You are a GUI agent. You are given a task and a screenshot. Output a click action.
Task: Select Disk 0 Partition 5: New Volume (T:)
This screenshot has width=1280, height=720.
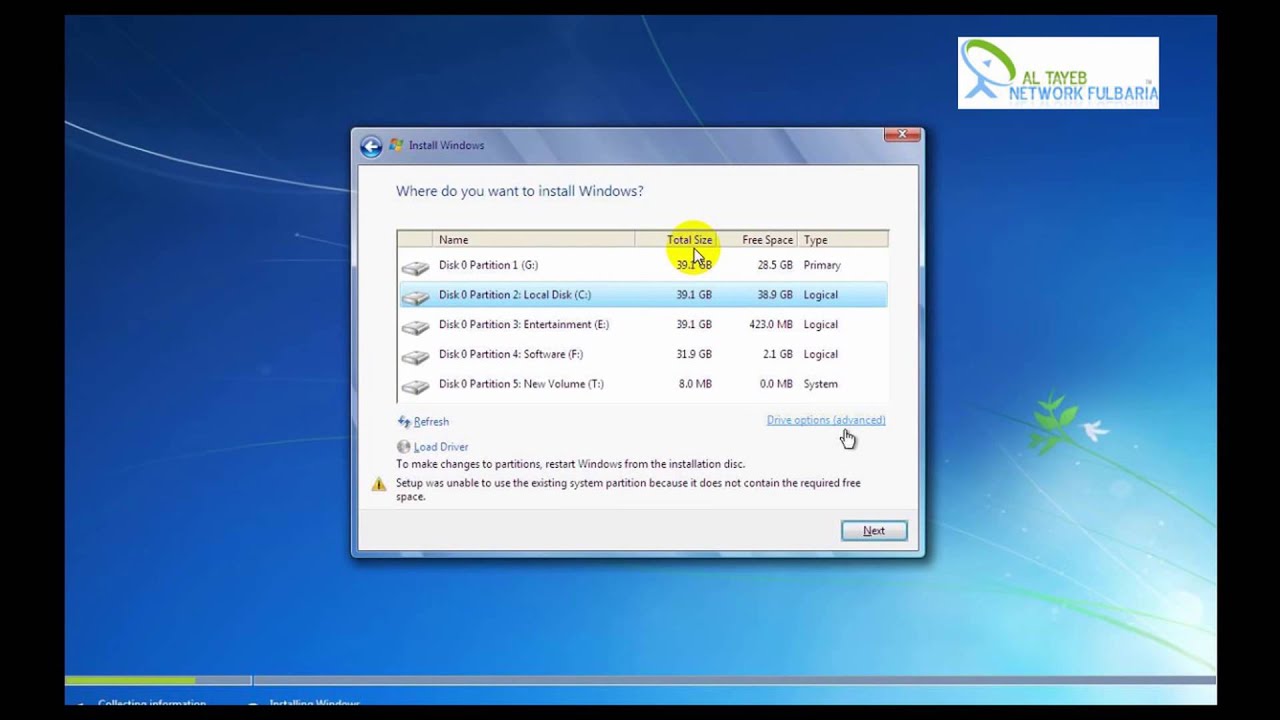coord(642,384)
